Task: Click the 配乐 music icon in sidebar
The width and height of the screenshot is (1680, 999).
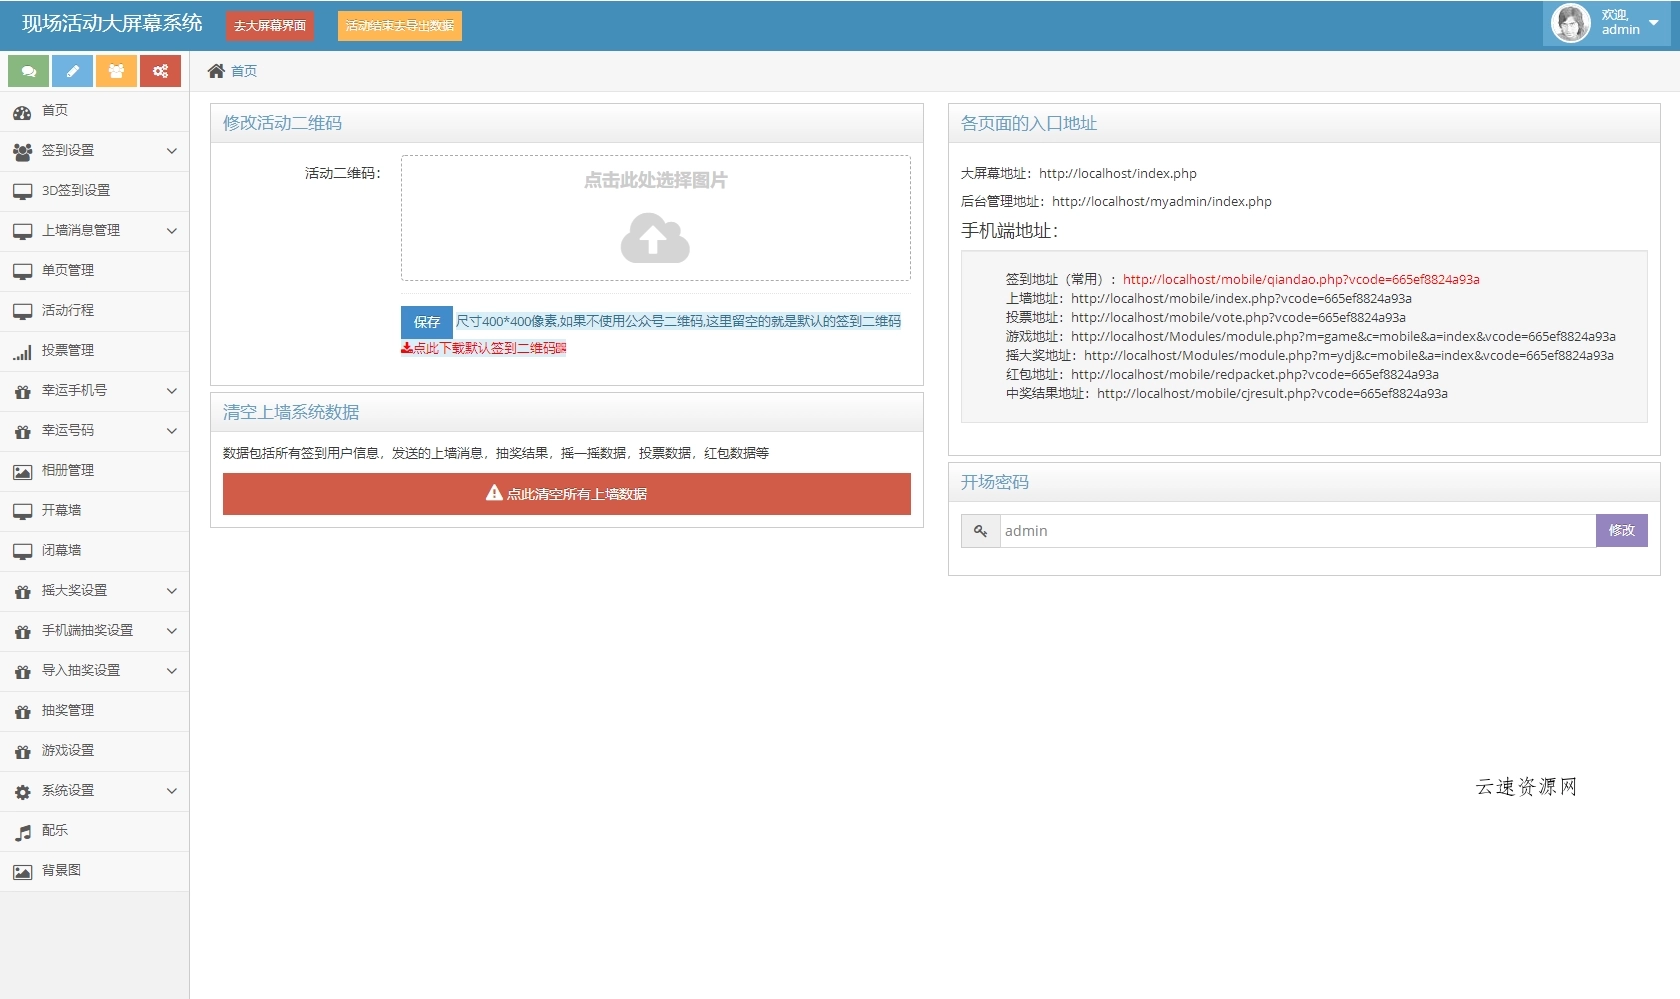Action: coord(22,831)
